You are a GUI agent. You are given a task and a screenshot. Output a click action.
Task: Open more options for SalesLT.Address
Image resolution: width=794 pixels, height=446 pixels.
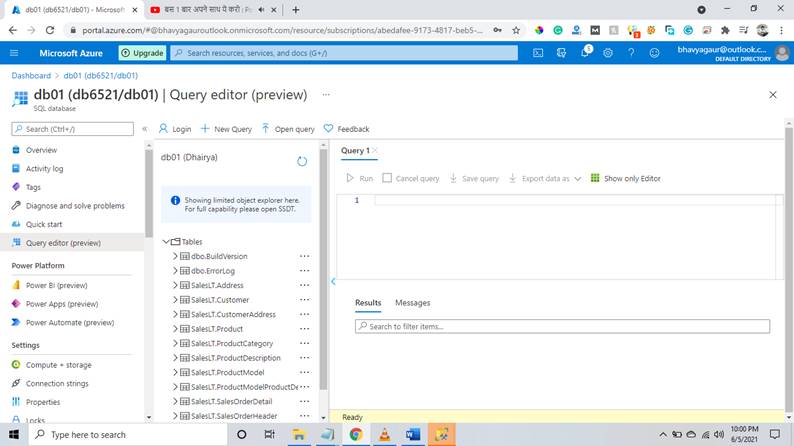[304, 285]
